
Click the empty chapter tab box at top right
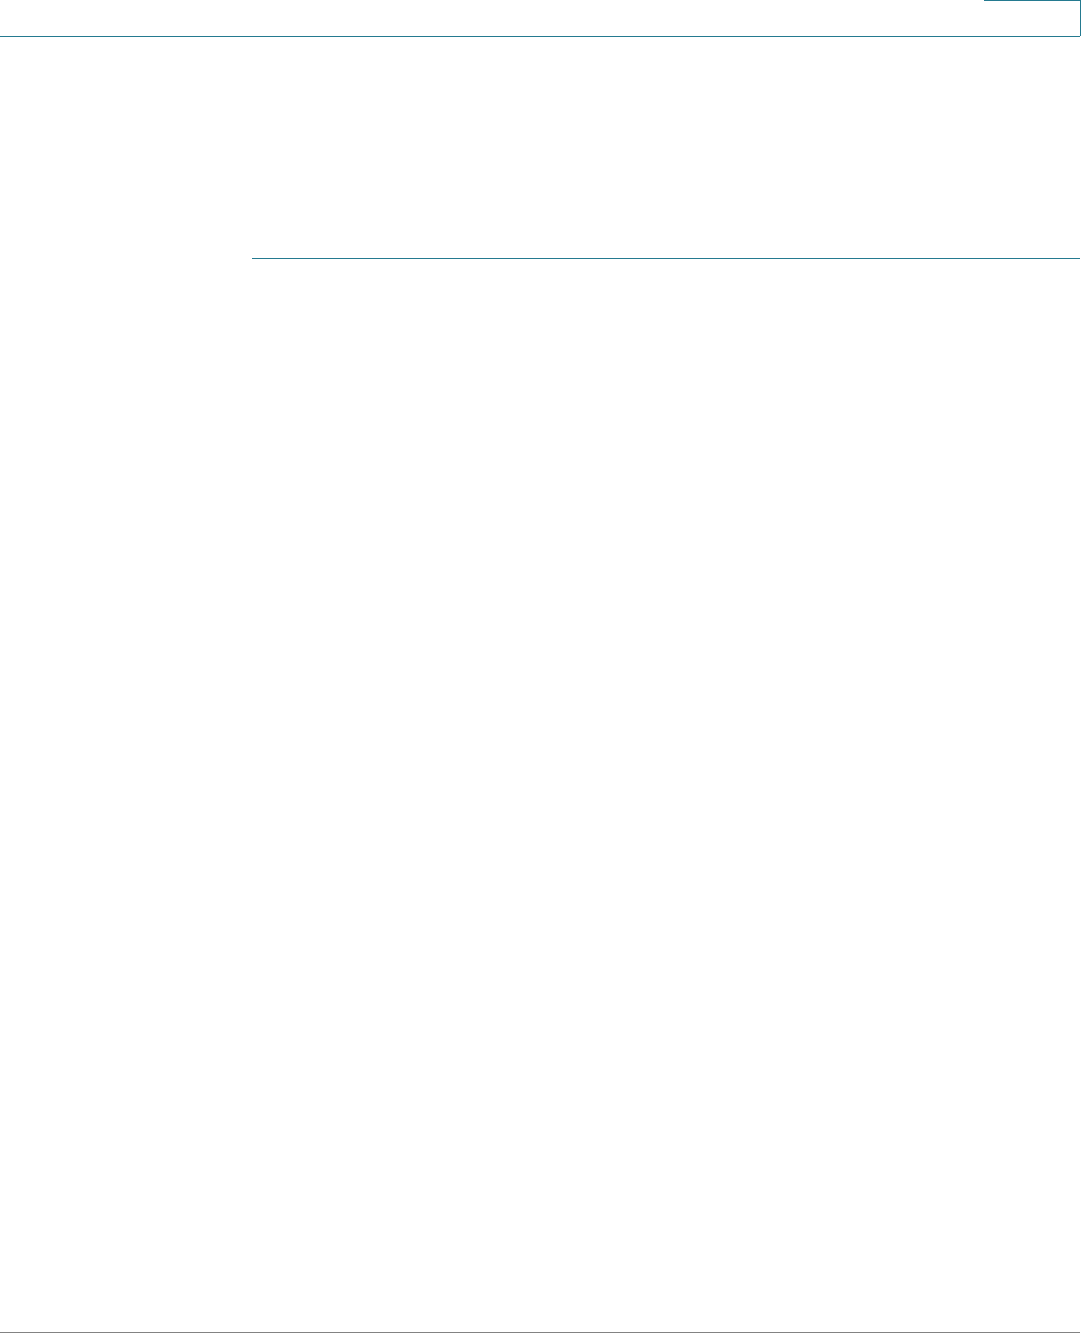(x=1032, y=17)
